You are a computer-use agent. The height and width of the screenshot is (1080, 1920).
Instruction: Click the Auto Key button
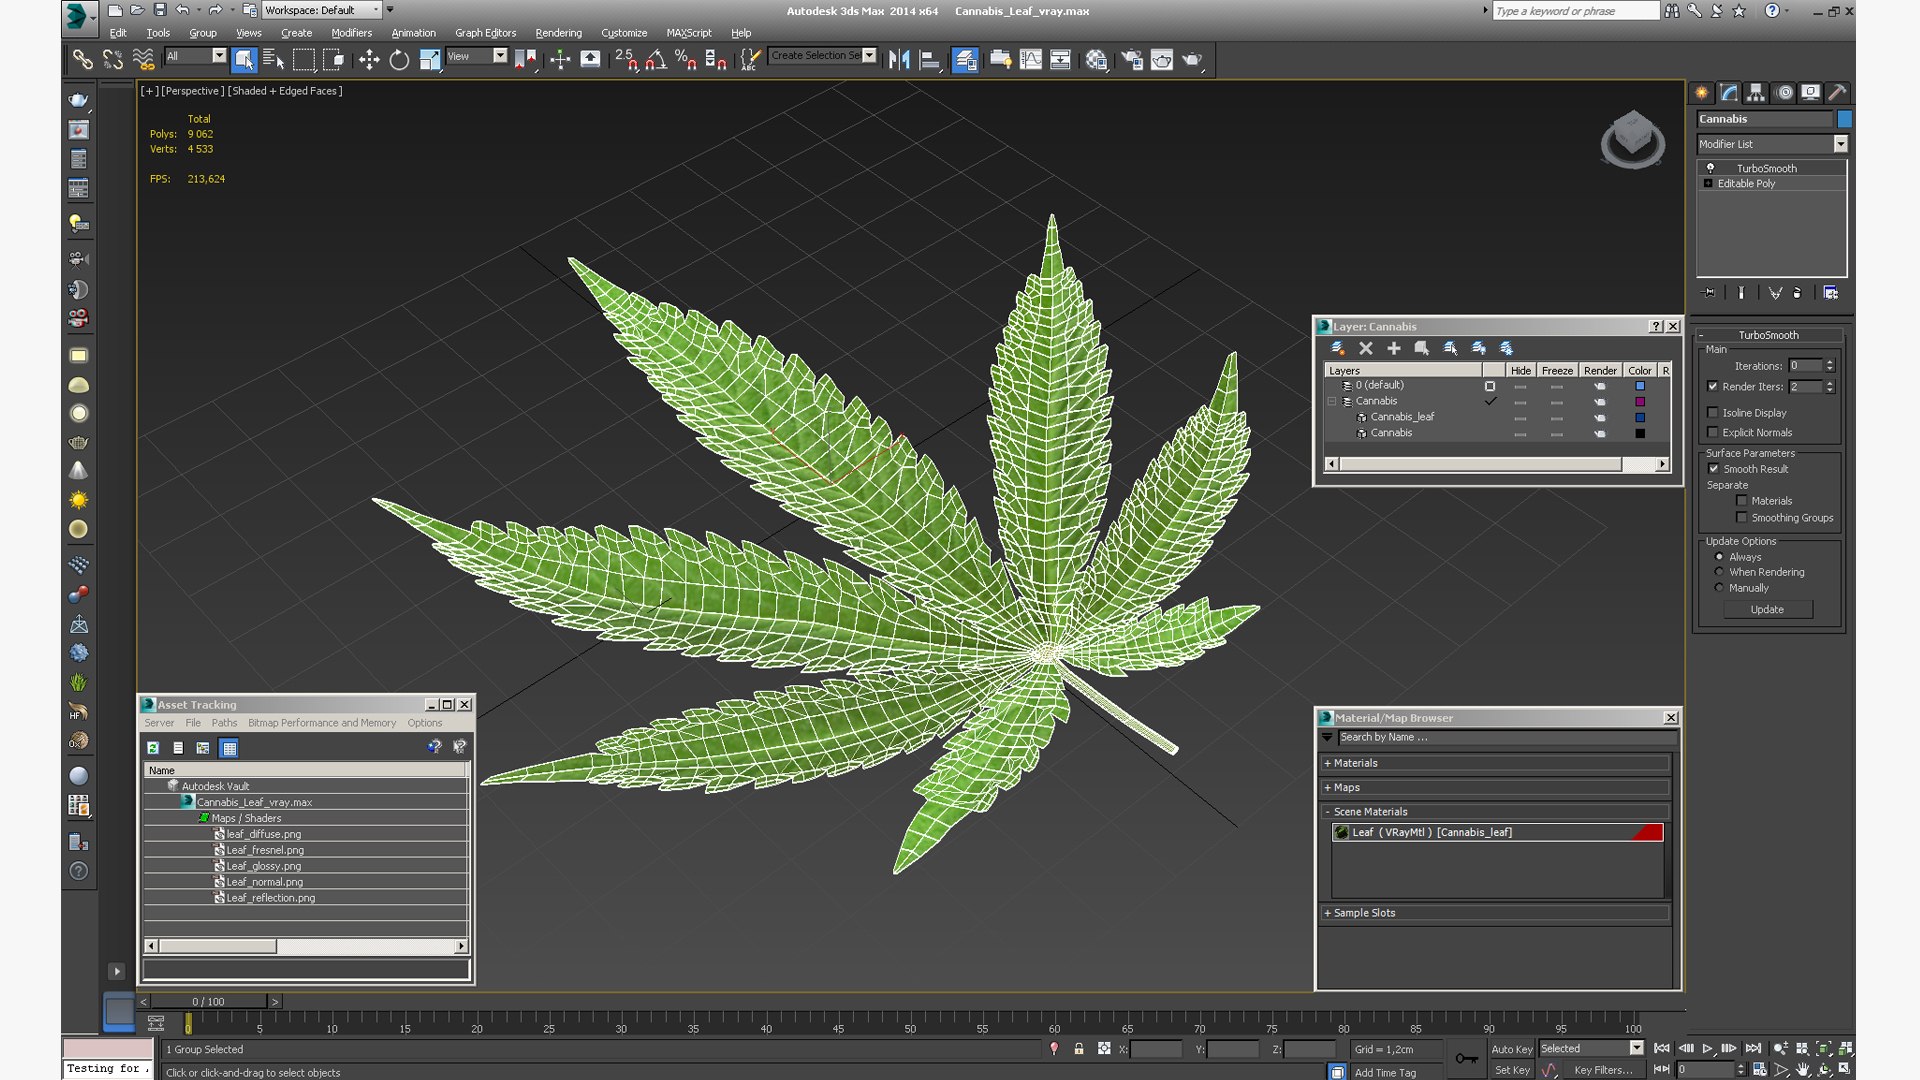coord(1511,1049)
